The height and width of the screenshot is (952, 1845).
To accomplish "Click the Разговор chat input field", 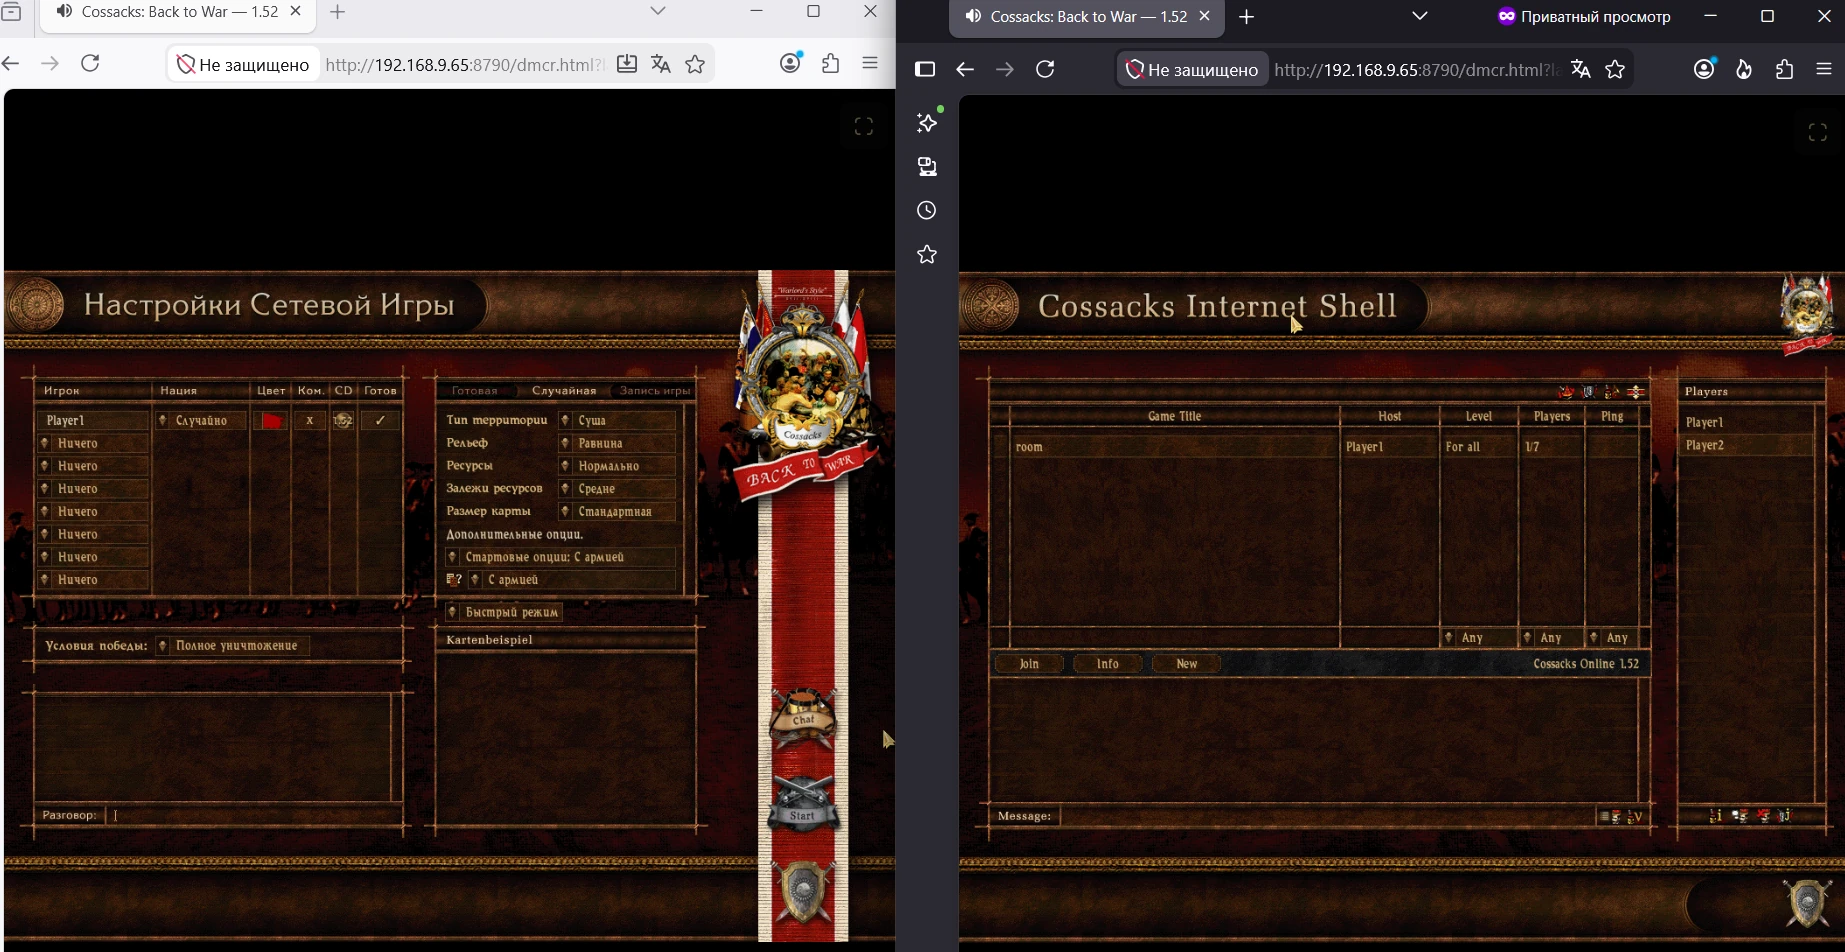I will (x=254, y=816).
